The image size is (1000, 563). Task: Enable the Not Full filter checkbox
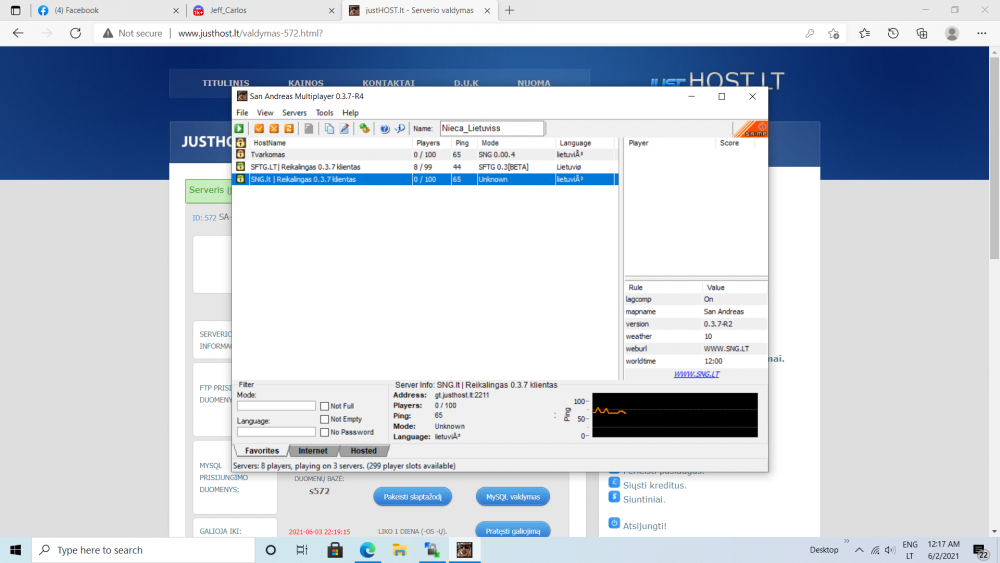coord(325,406)
